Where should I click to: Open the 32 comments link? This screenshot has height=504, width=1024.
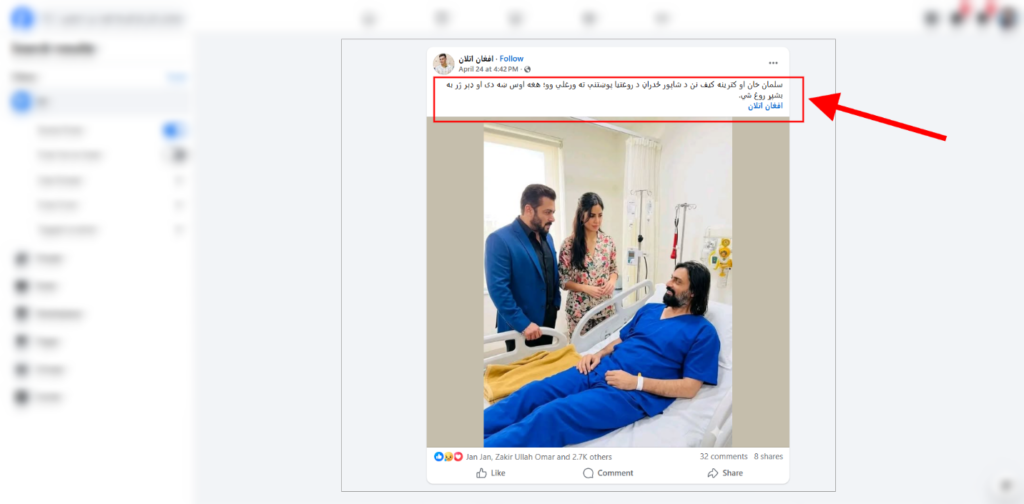[x=724, y=456]
